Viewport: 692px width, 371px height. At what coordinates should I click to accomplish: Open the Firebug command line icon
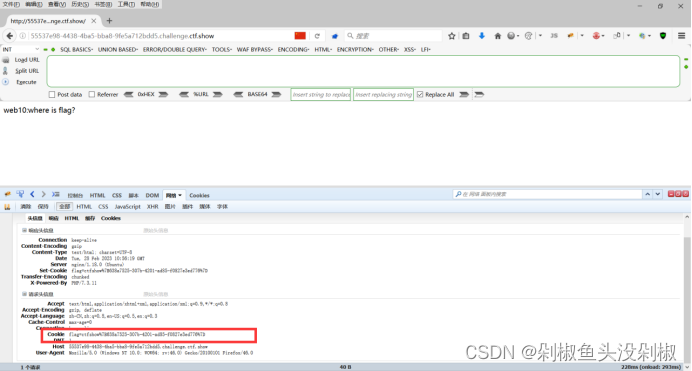point(55,194)
